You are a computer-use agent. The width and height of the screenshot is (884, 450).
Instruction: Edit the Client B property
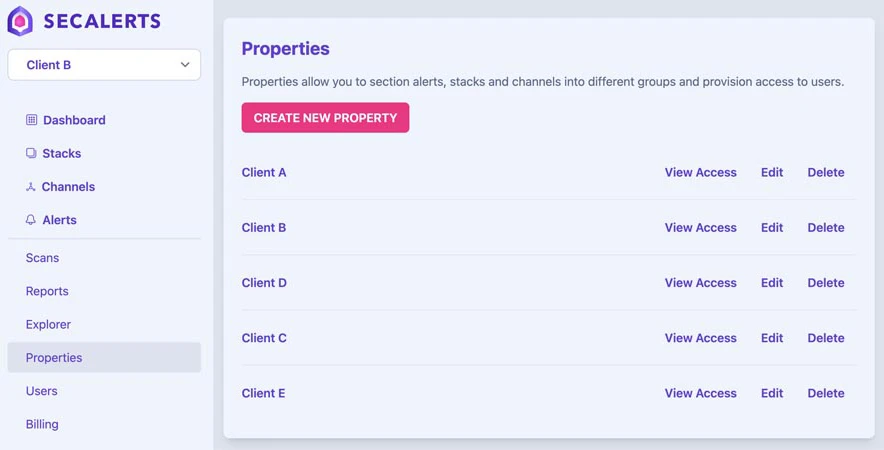coord(771,227)
